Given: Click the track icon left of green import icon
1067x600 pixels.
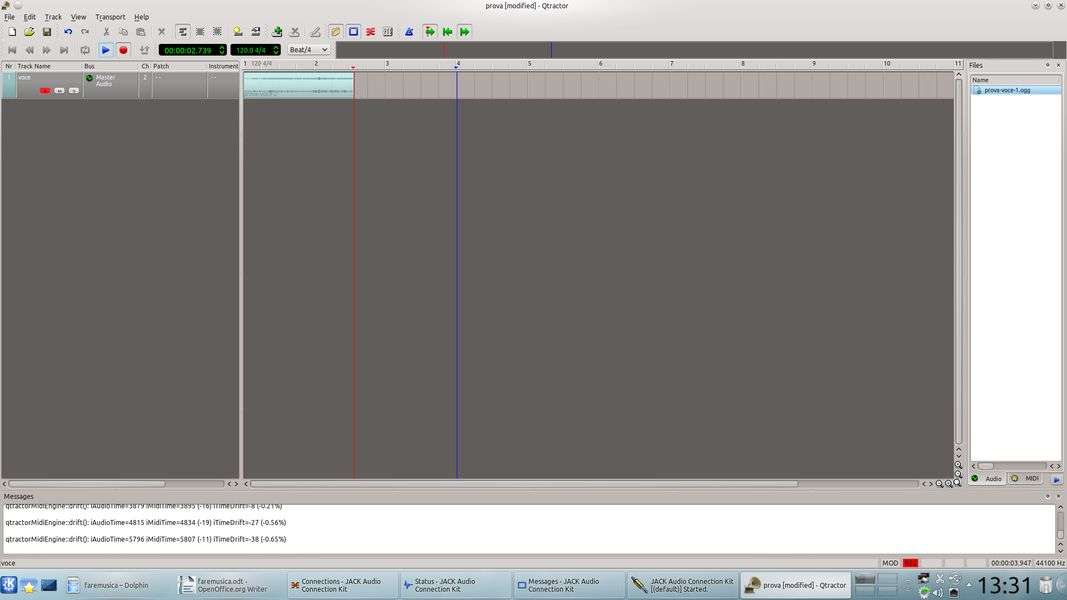Looking at the screenshot, I should point(255,31).
